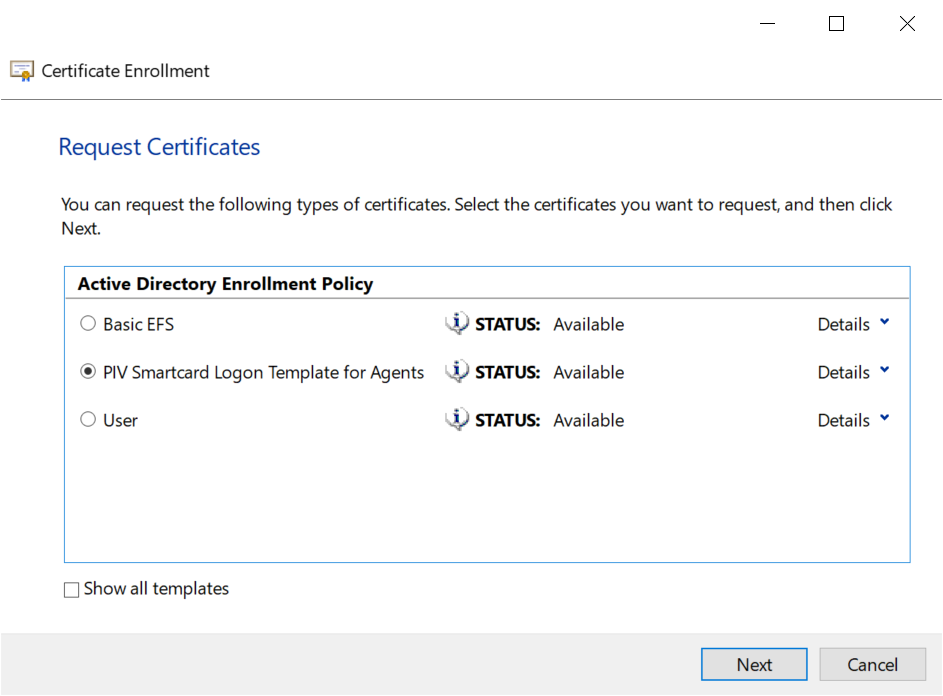Screen dimensions: 943x696
Task: Select the Basic EFS radio button
Action: [88, 324]
